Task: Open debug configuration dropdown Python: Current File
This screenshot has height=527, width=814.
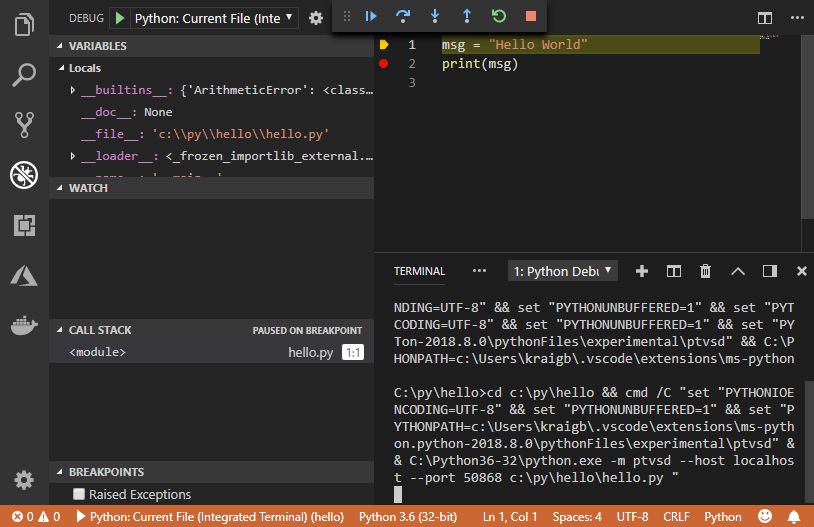Action: click(214, 18)
